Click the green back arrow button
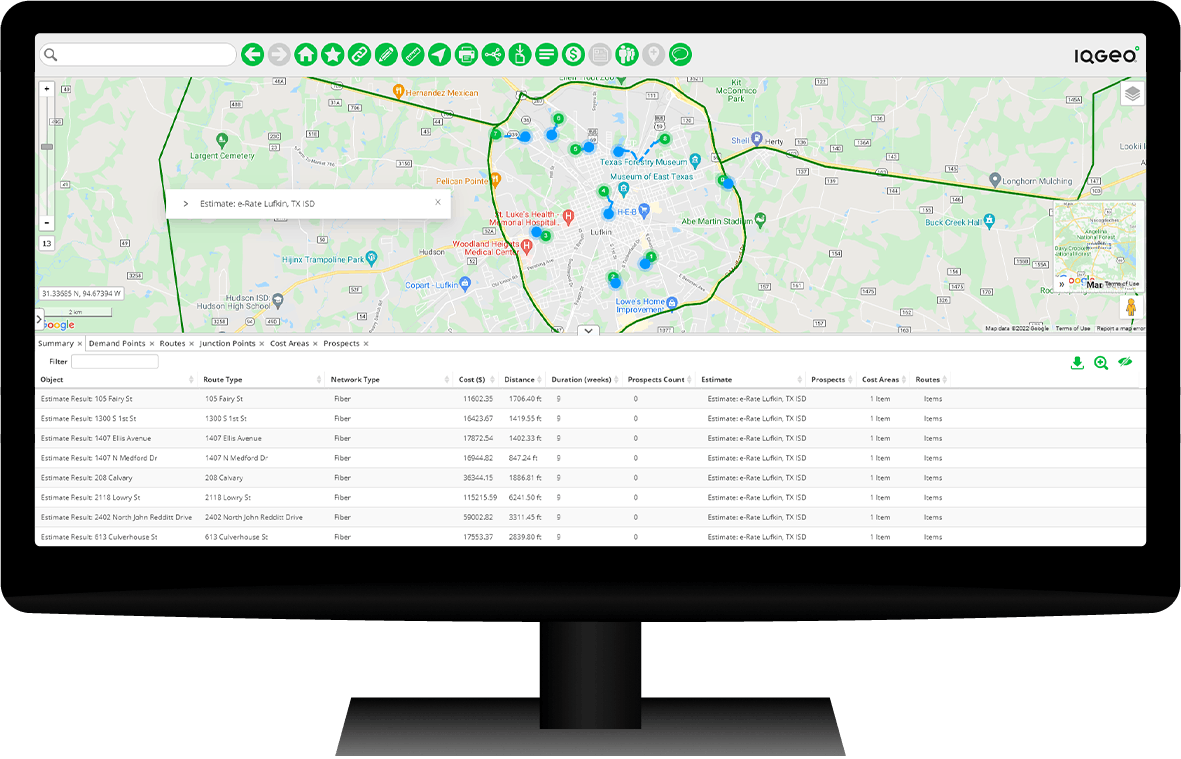 (252, 54)
